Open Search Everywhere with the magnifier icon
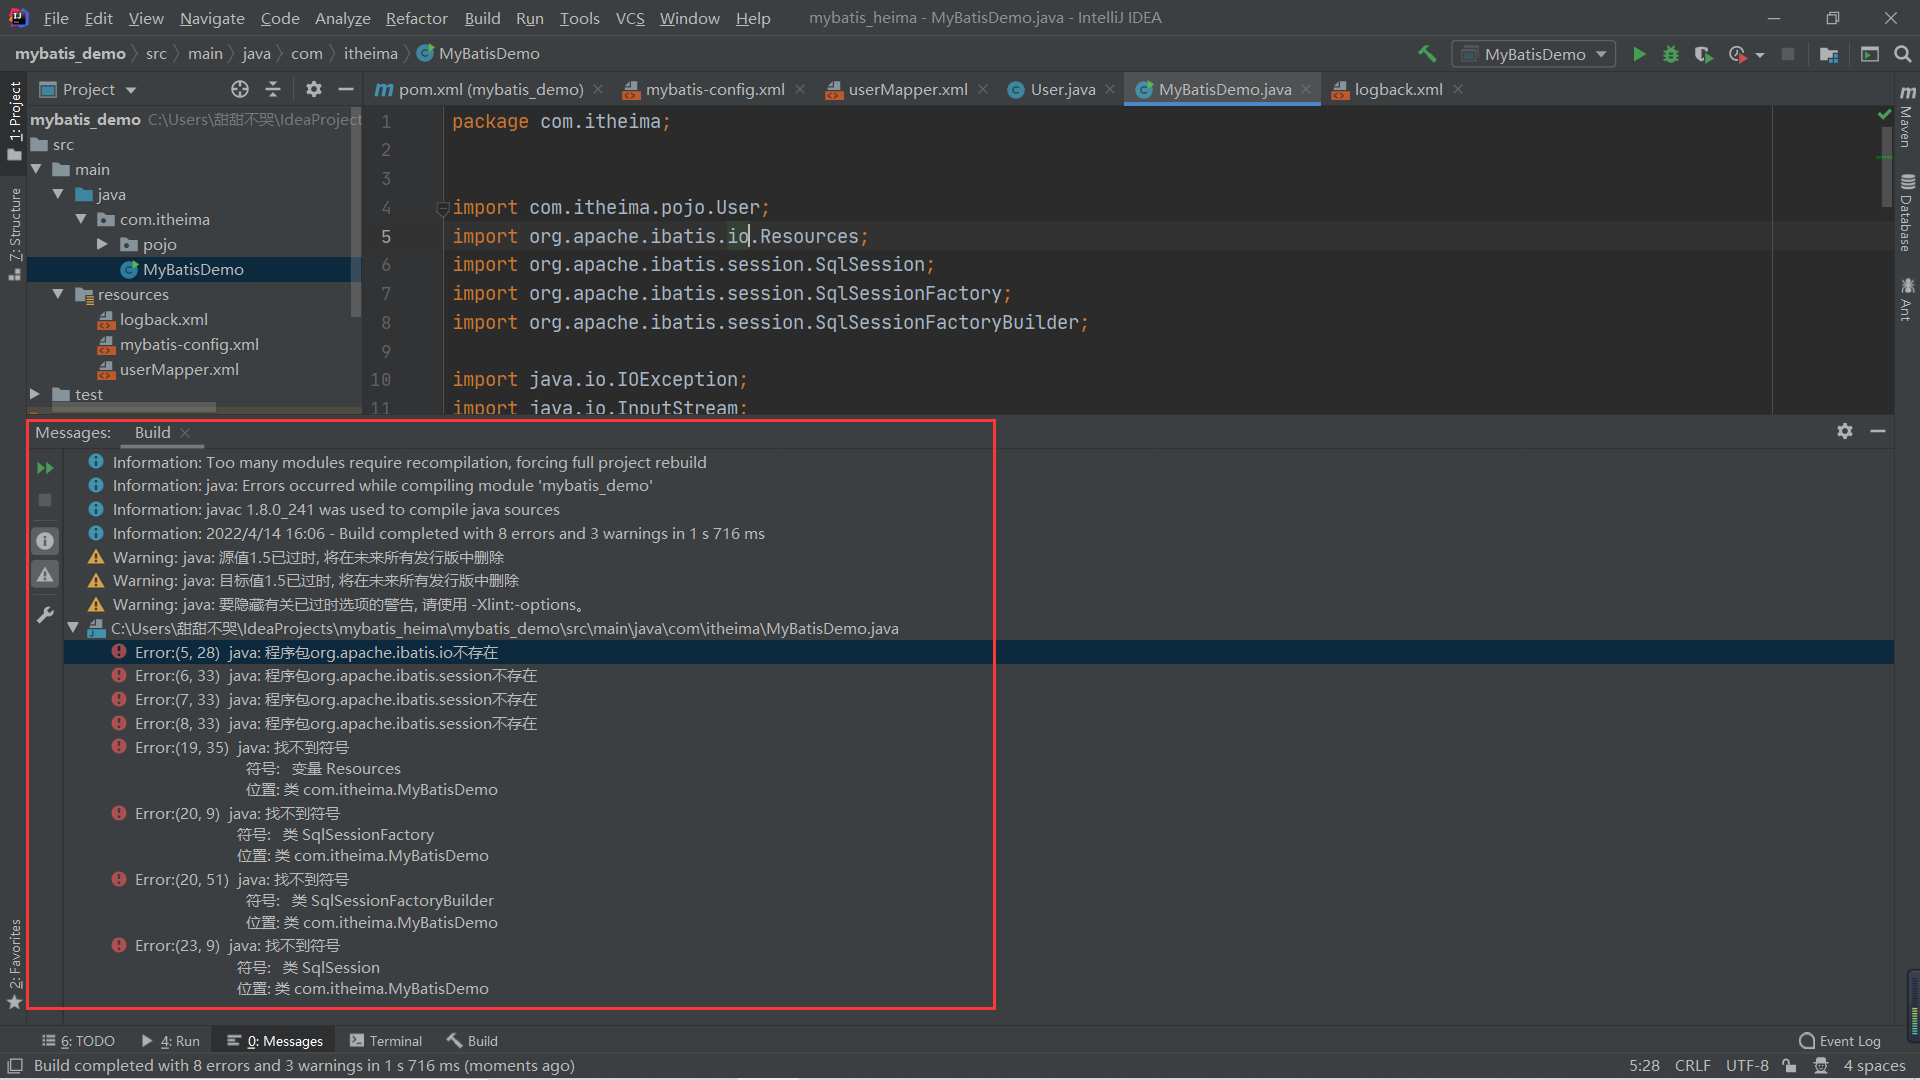 click(1903, 54)
